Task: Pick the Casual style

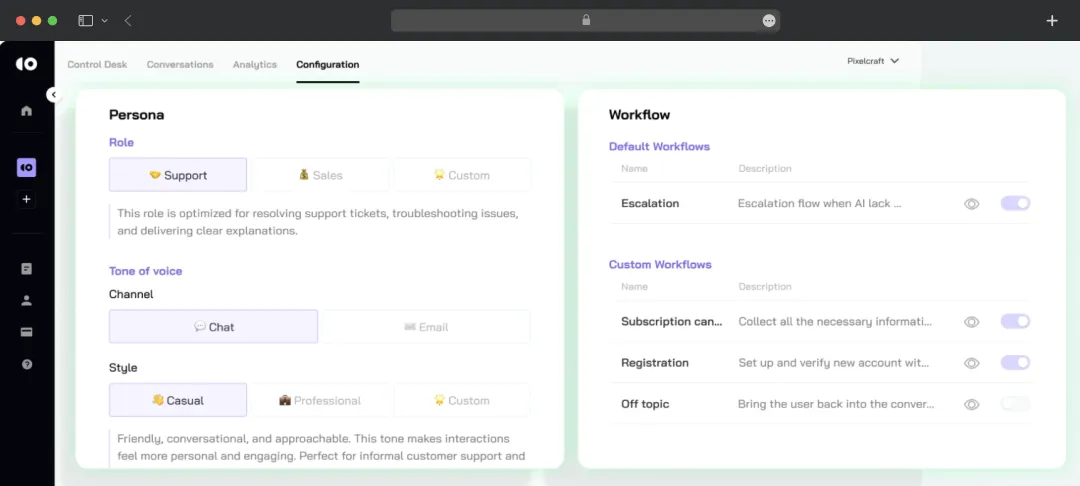Action: pyautogui.click(x=178, y=400)
